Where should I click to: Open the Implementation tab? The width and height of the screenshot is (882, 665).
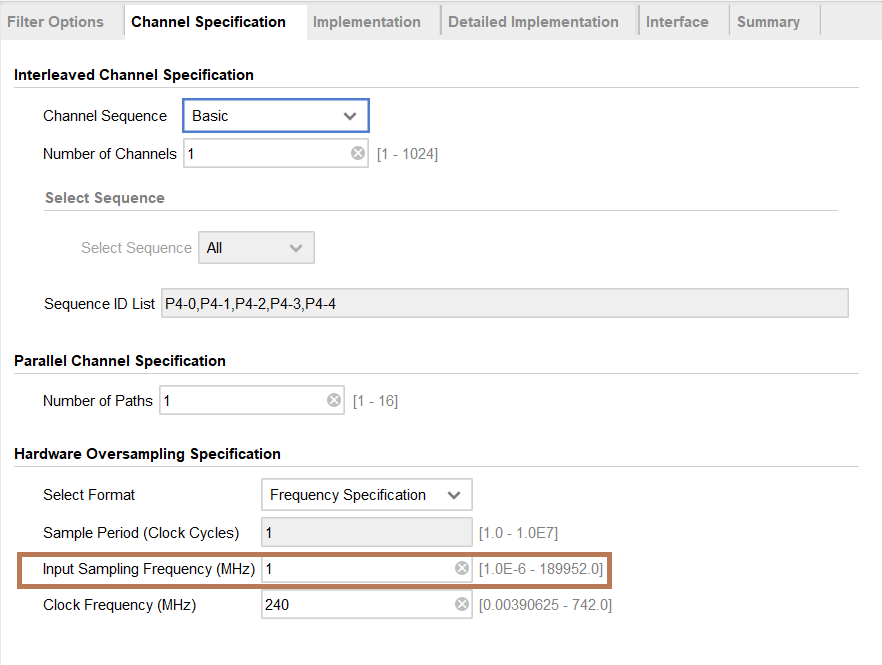coord(367,22)
